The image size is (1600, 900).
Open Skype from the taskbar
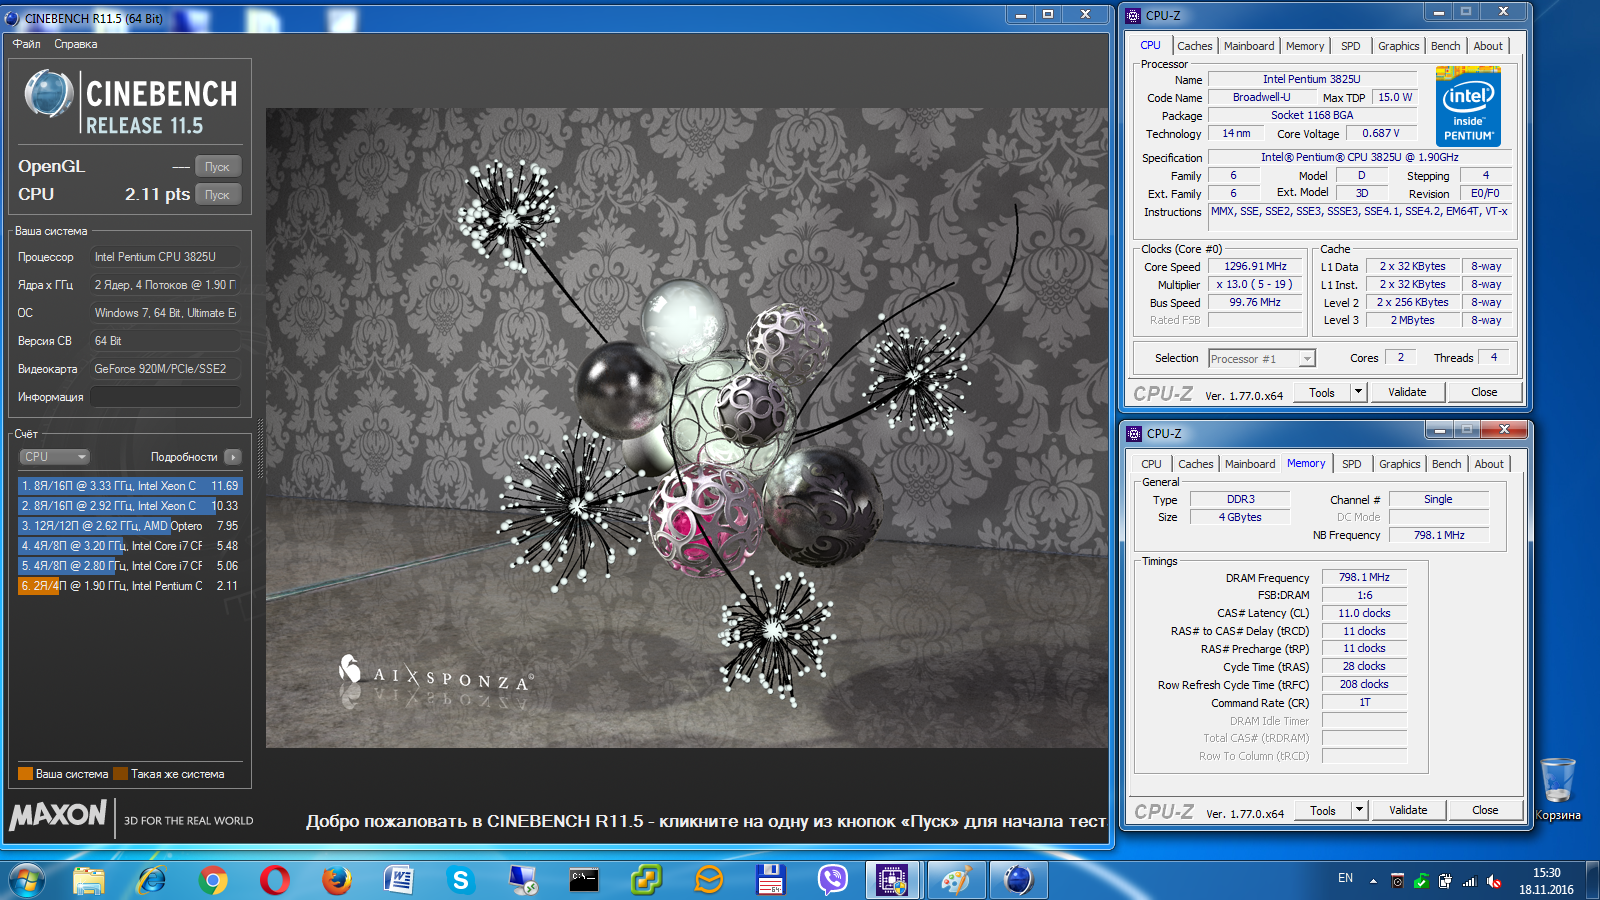click(x=461, y=880)
